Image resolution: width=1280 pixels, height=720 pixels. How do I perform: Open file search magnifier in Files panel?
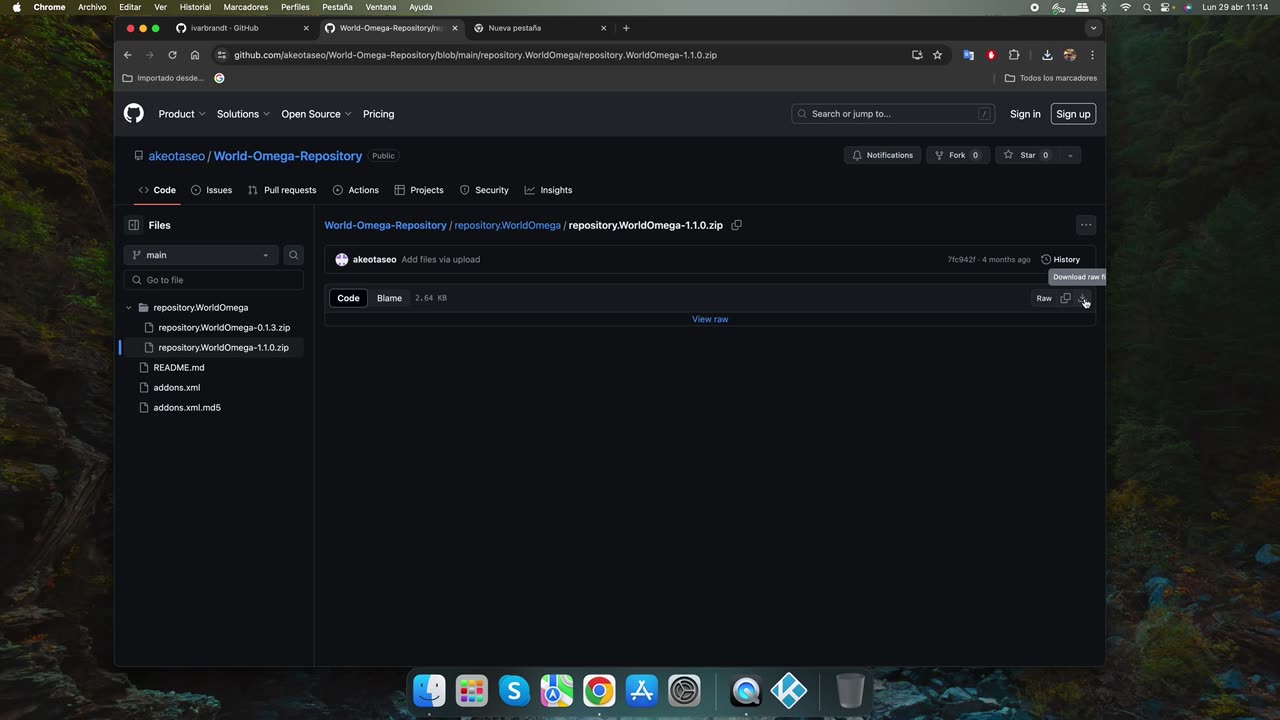[293, 255]
